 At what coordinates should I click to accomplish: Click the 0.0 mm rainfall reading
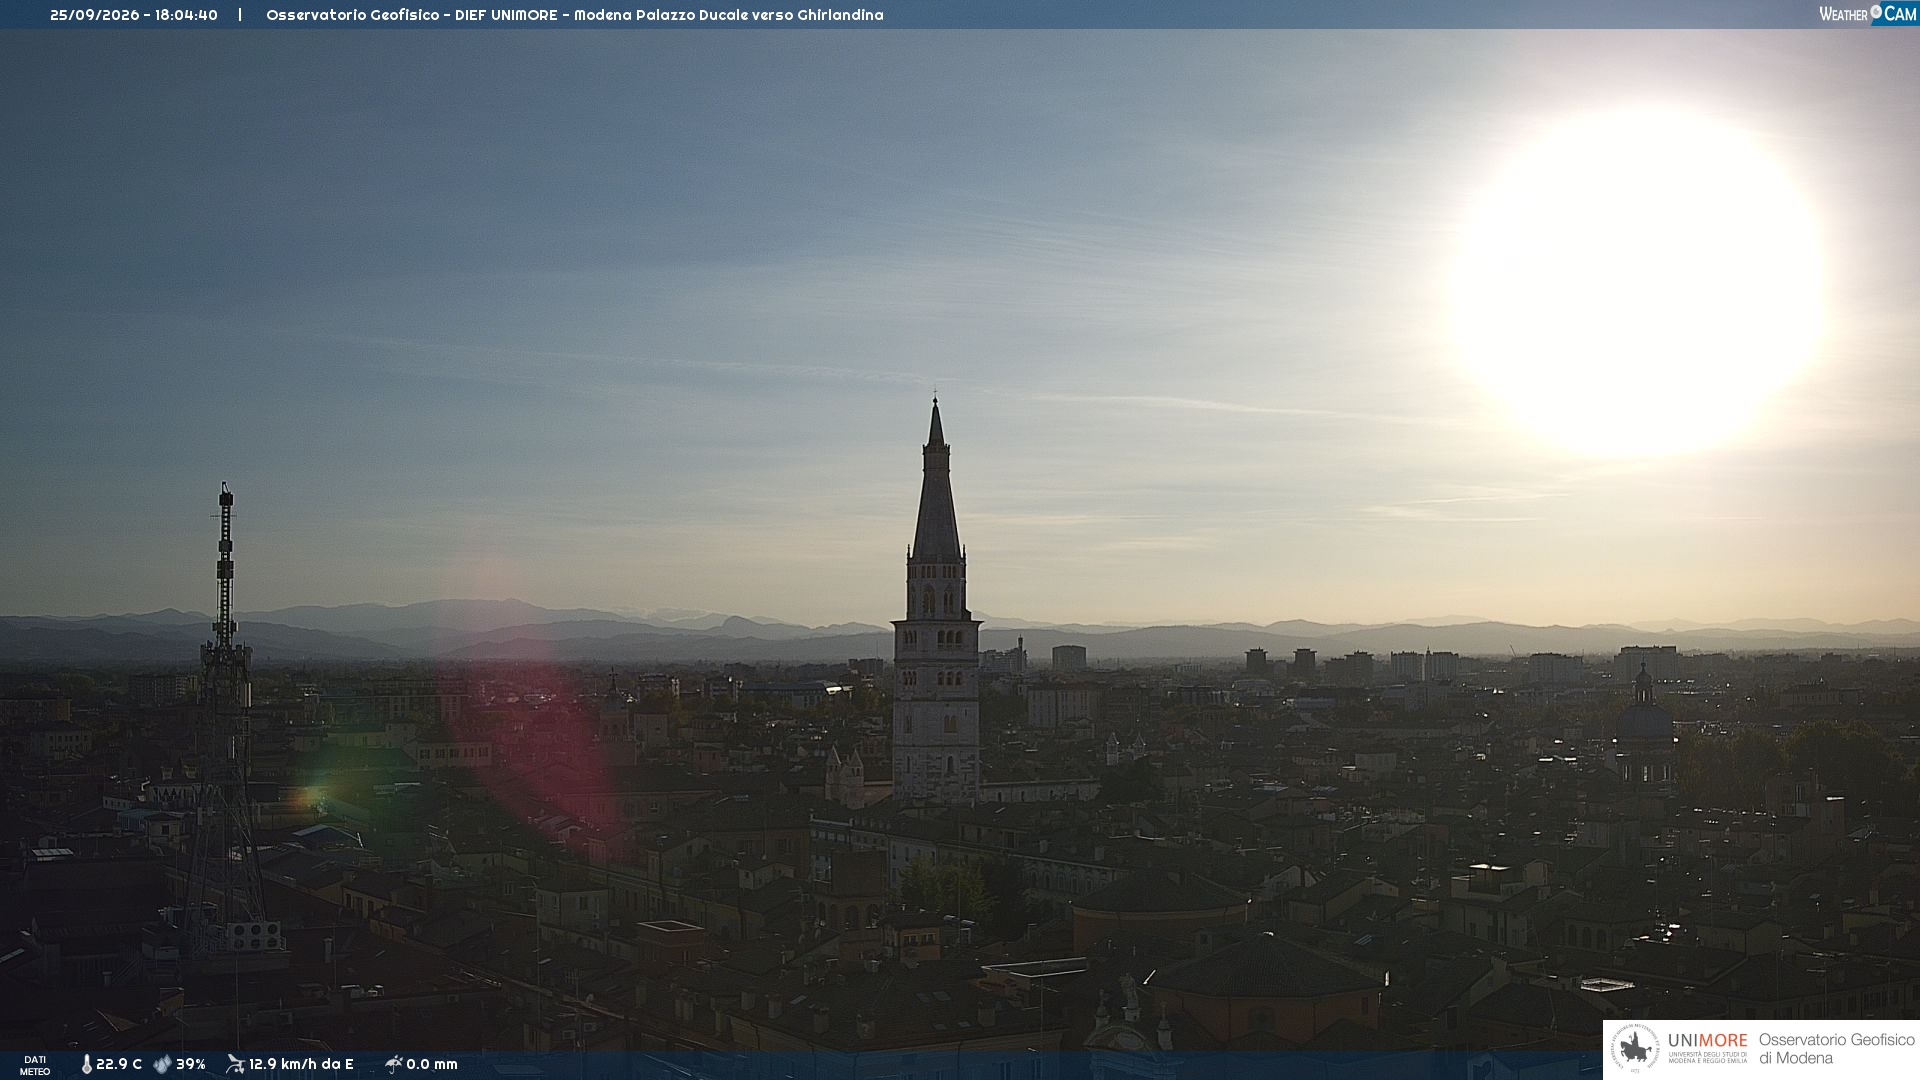pos(432,1064)
